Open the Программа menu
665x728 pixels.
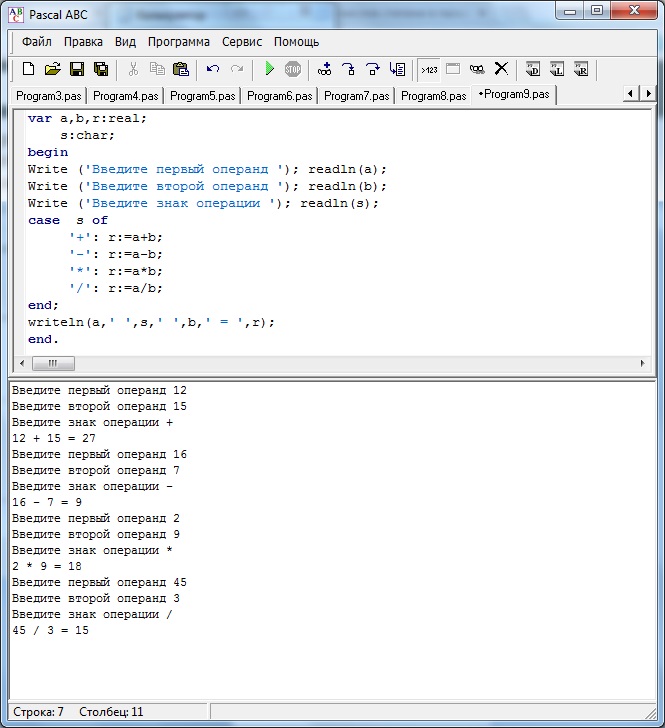tap(179, 42)
